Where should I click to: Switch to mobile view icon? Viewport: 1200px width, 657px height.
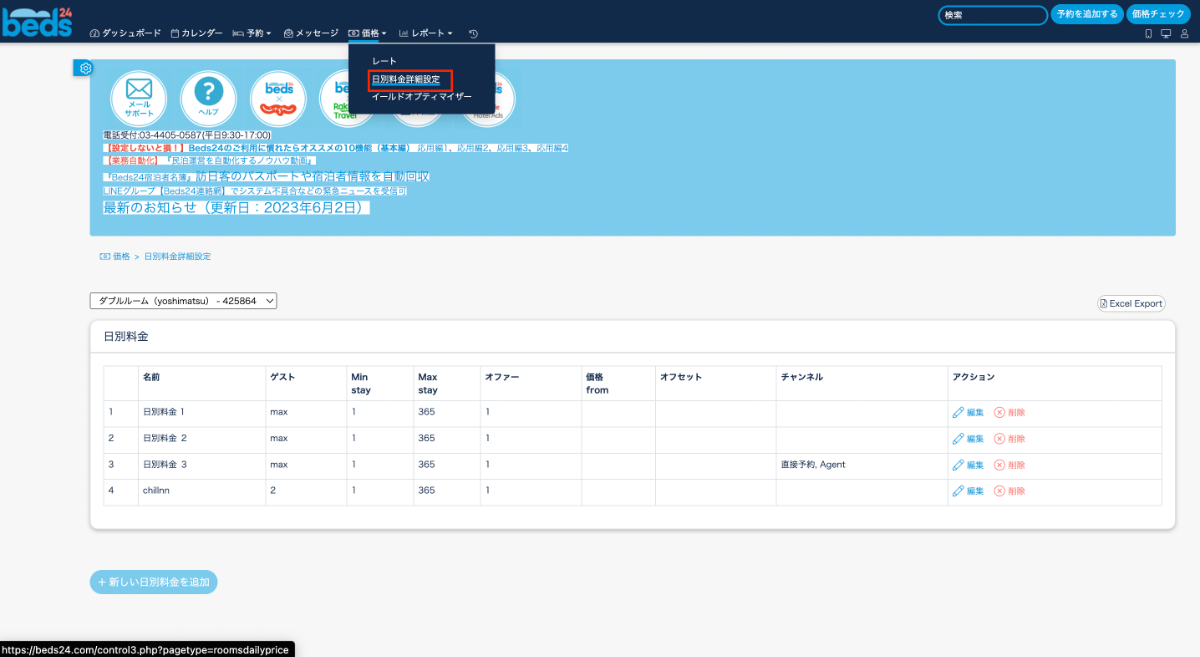pyautogui.click(x=1148, y=33)
